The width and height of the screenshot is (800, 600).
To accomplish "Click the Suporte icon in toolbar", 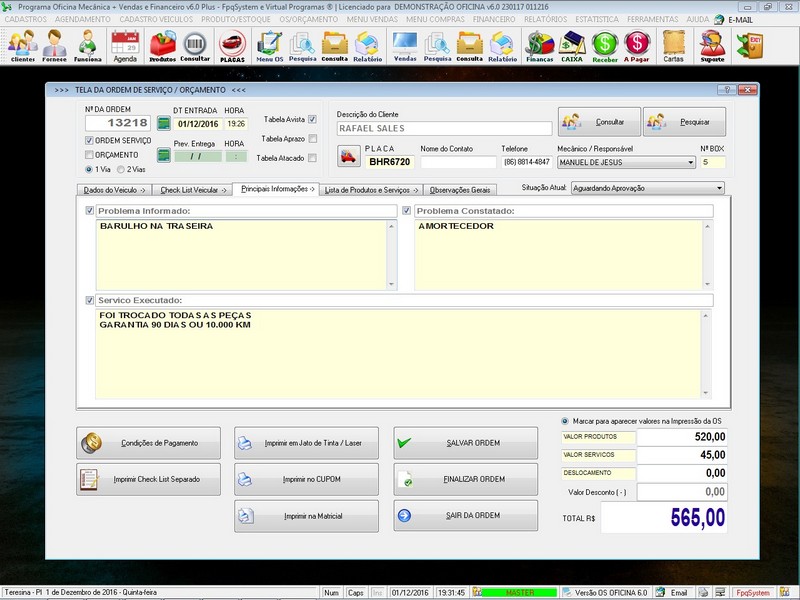I will [712, 46].
